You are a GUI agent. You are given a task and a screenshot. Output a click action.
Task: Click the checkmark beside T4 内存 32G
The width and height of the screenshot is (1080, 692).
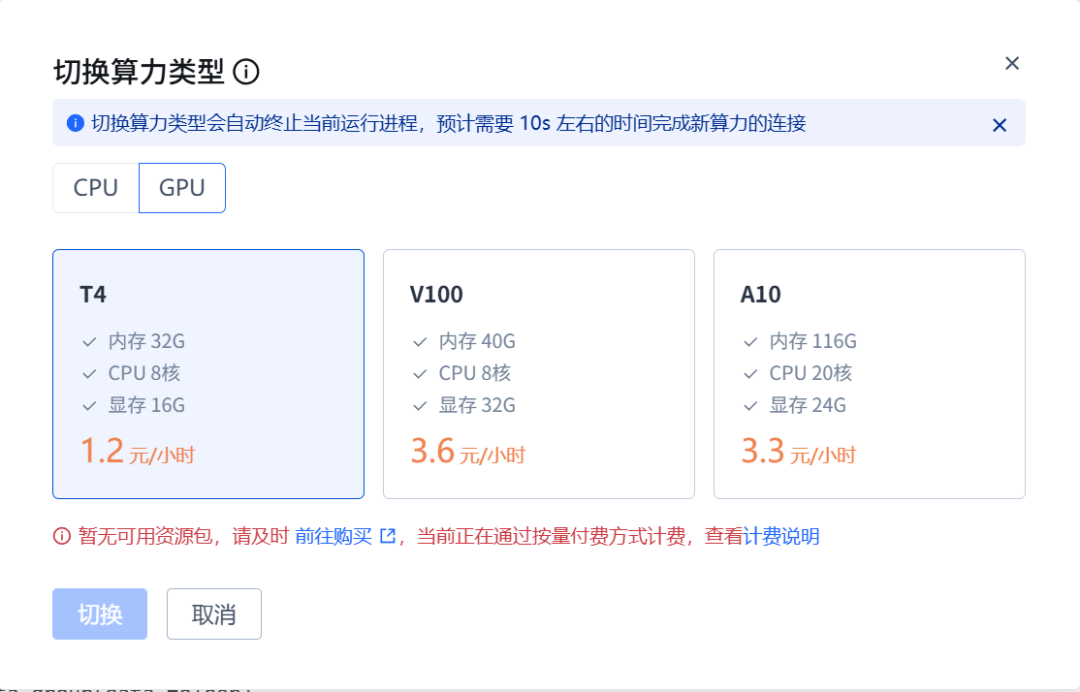tap(89, 342)
